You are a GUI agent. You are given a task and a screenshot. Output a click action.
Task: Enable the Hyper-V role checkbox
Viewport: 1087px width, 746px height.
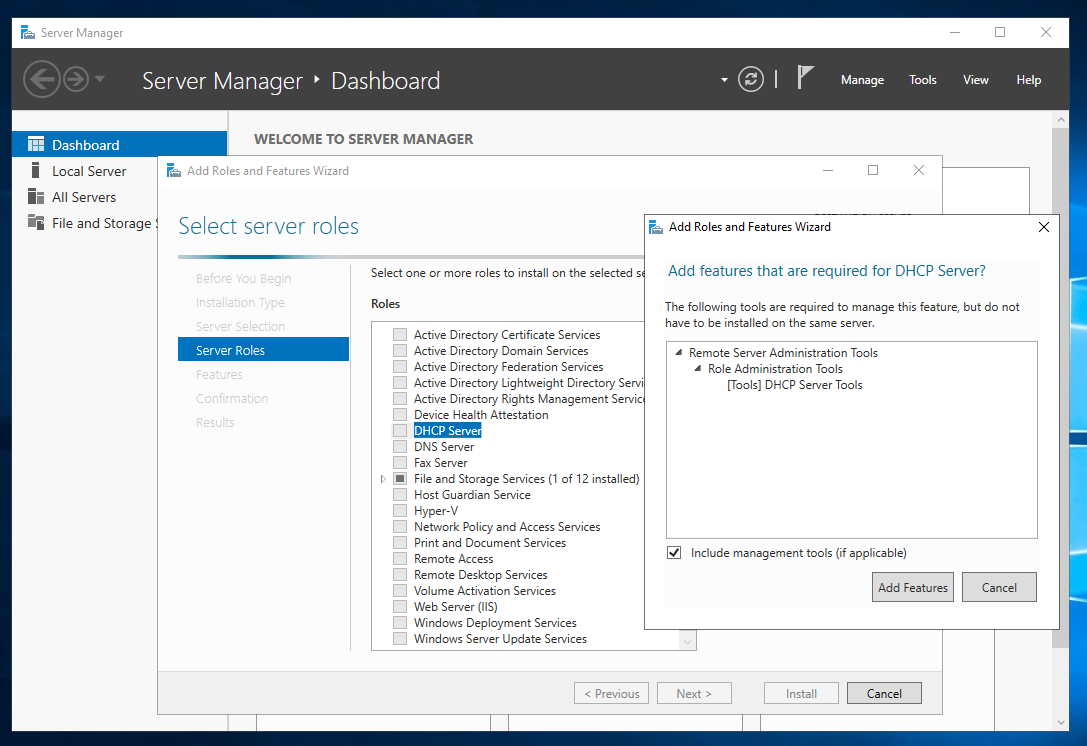[400, 511]
